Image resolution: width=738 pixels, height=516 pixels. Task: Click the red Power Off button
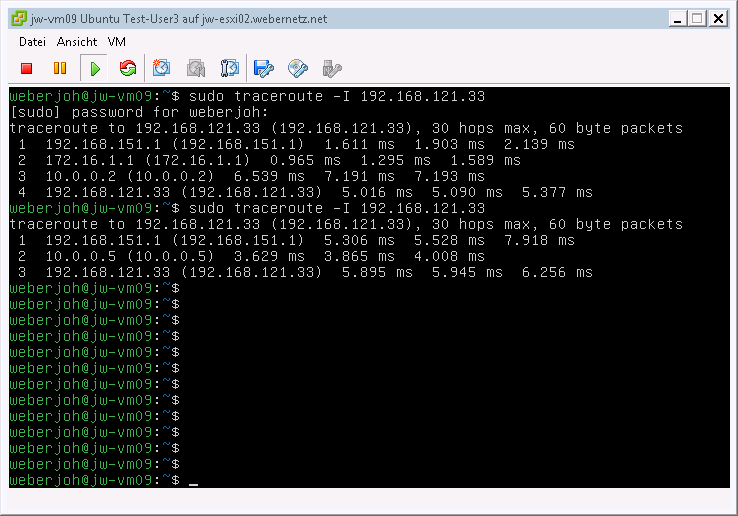point(26,69)
